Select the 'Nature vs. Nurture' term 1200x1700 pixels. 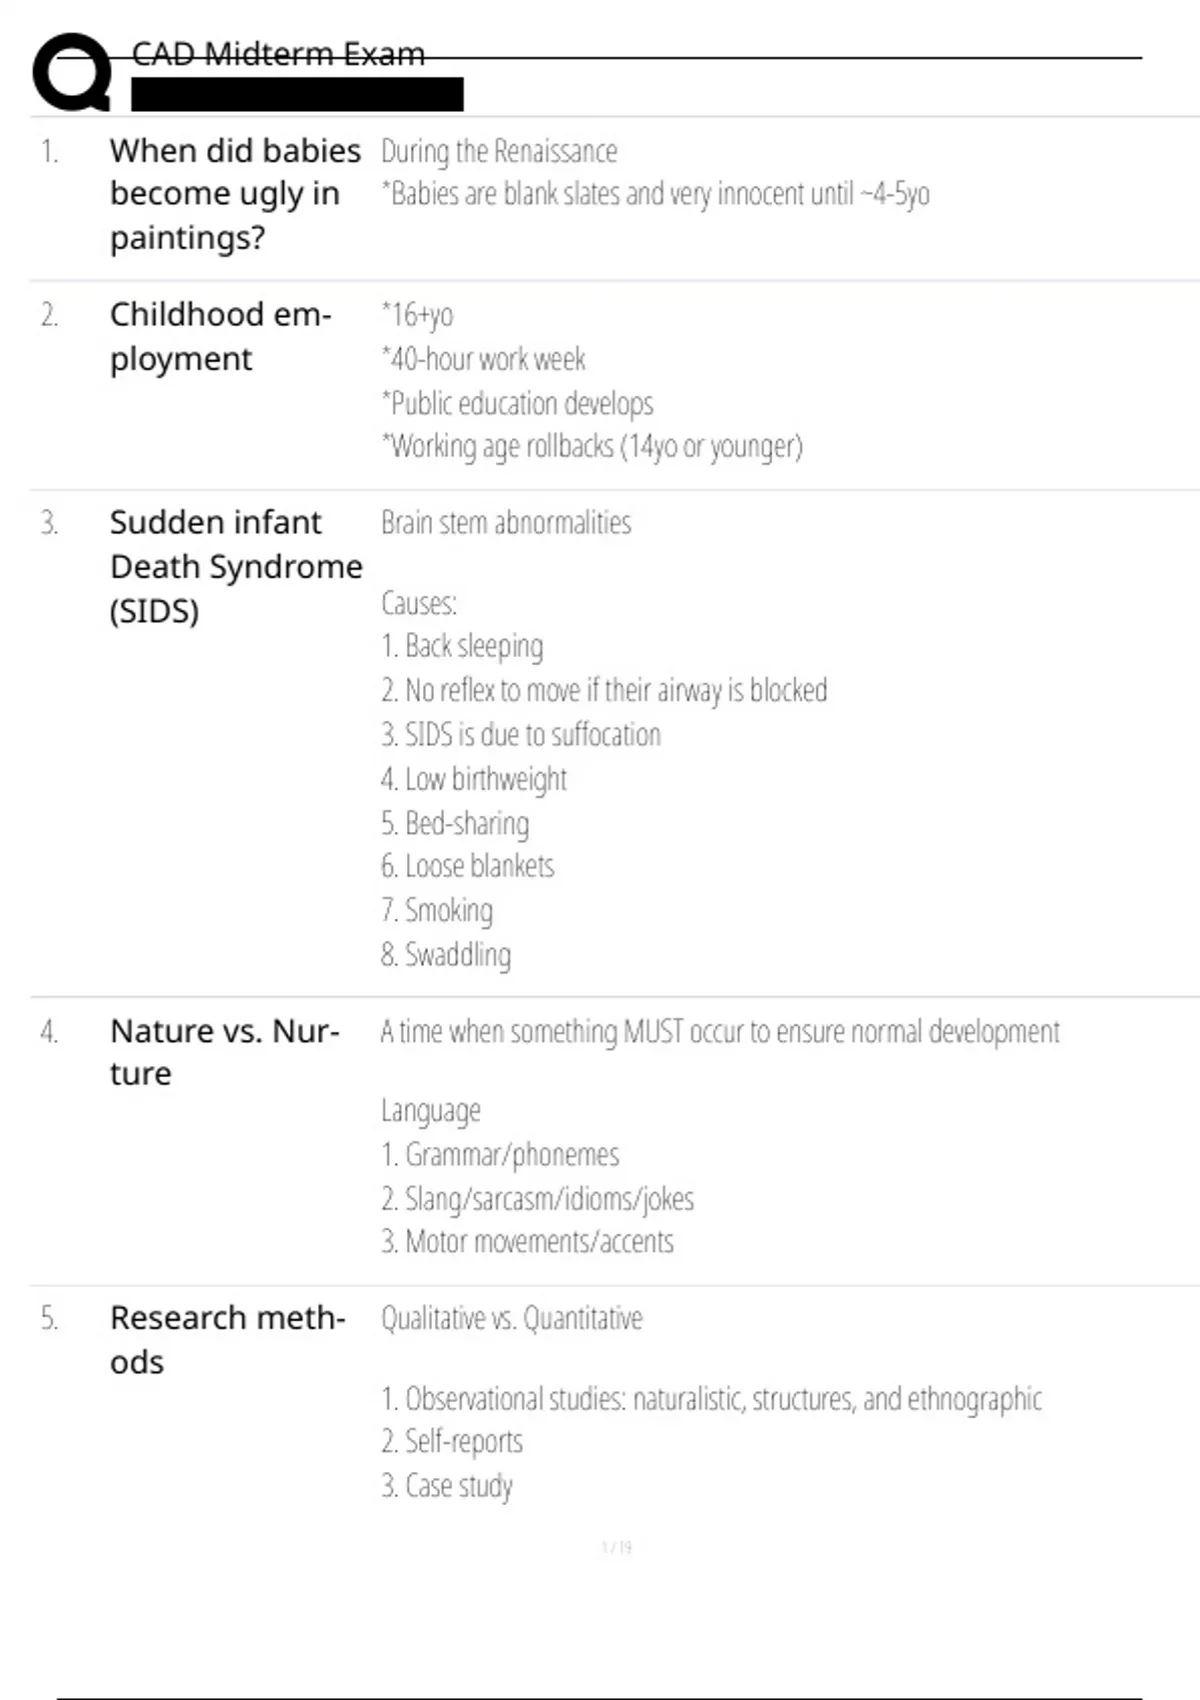point(225,1052)
